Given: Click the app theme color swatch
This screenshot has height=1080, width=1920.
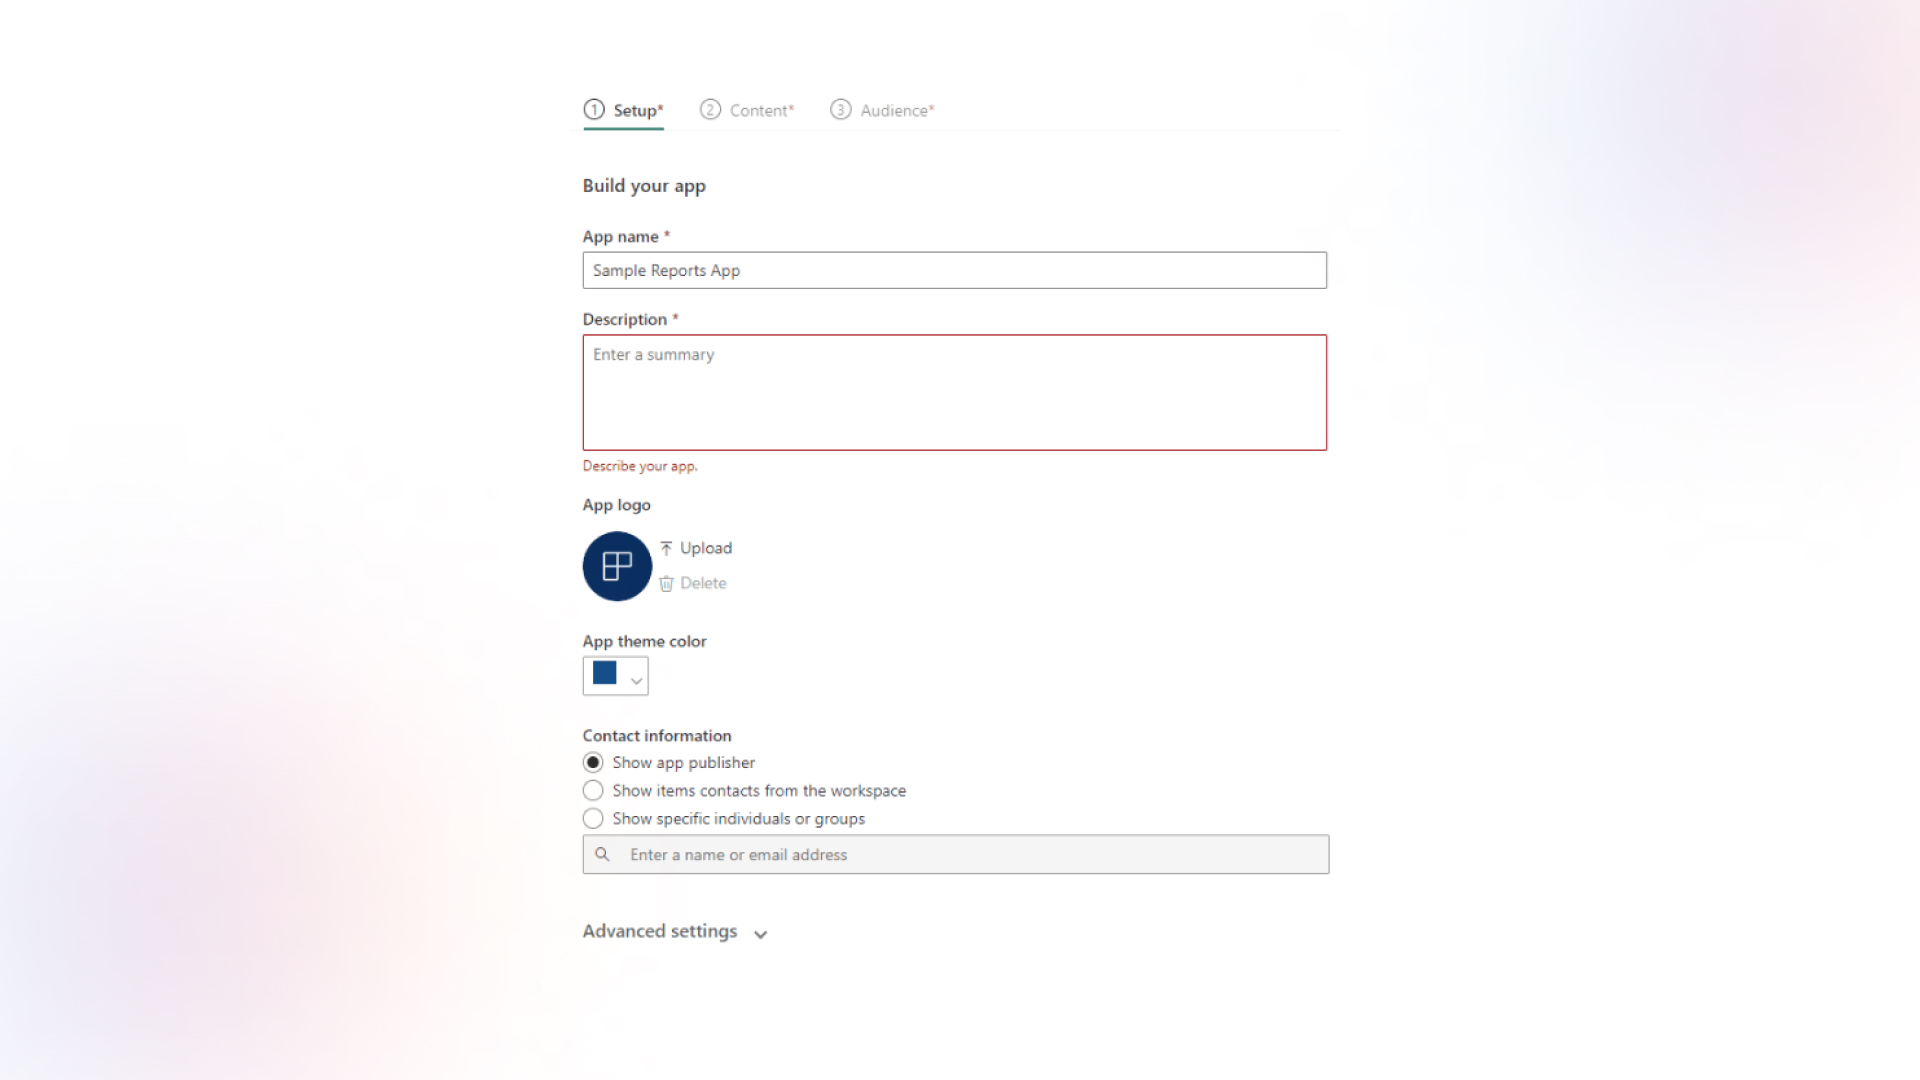Looking at the screenshot, I should coord(604,674).
